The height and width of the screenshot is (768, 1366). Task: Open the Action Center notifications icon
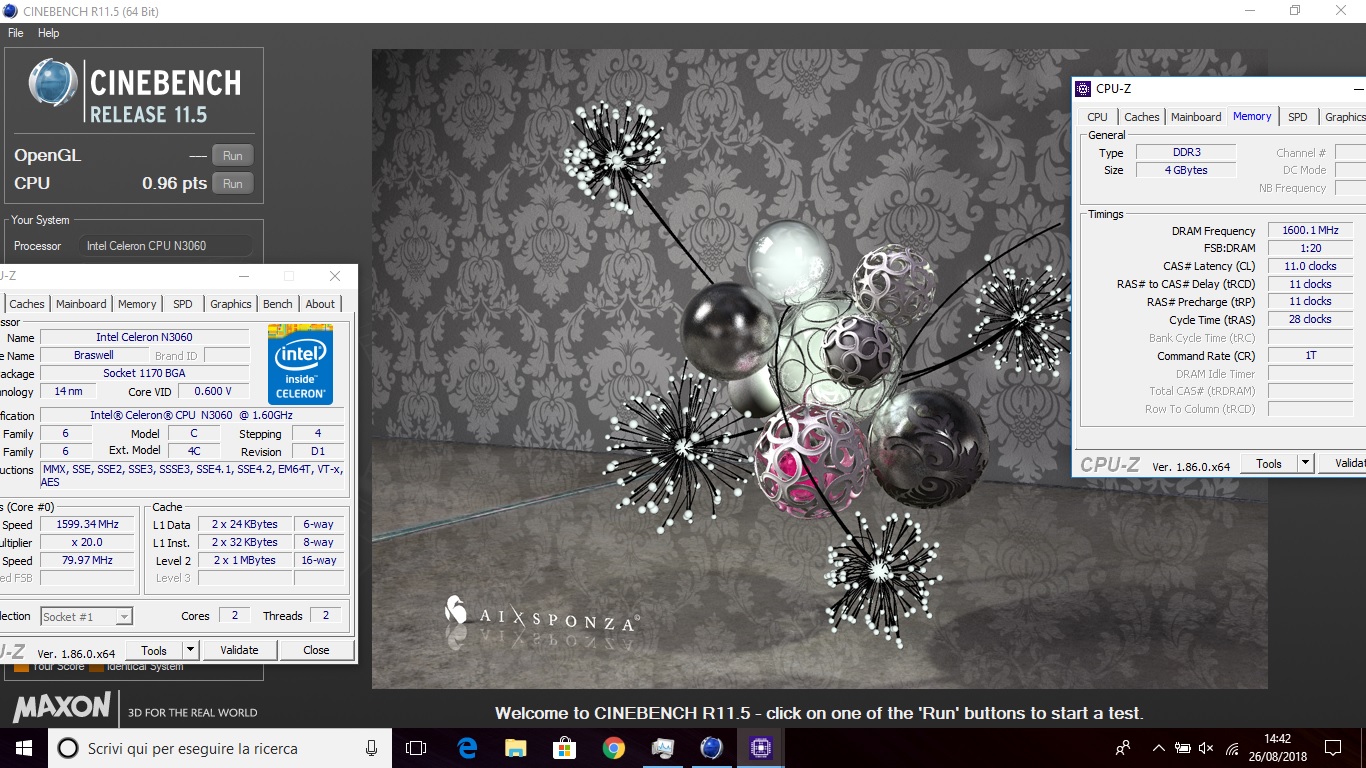1332,748
